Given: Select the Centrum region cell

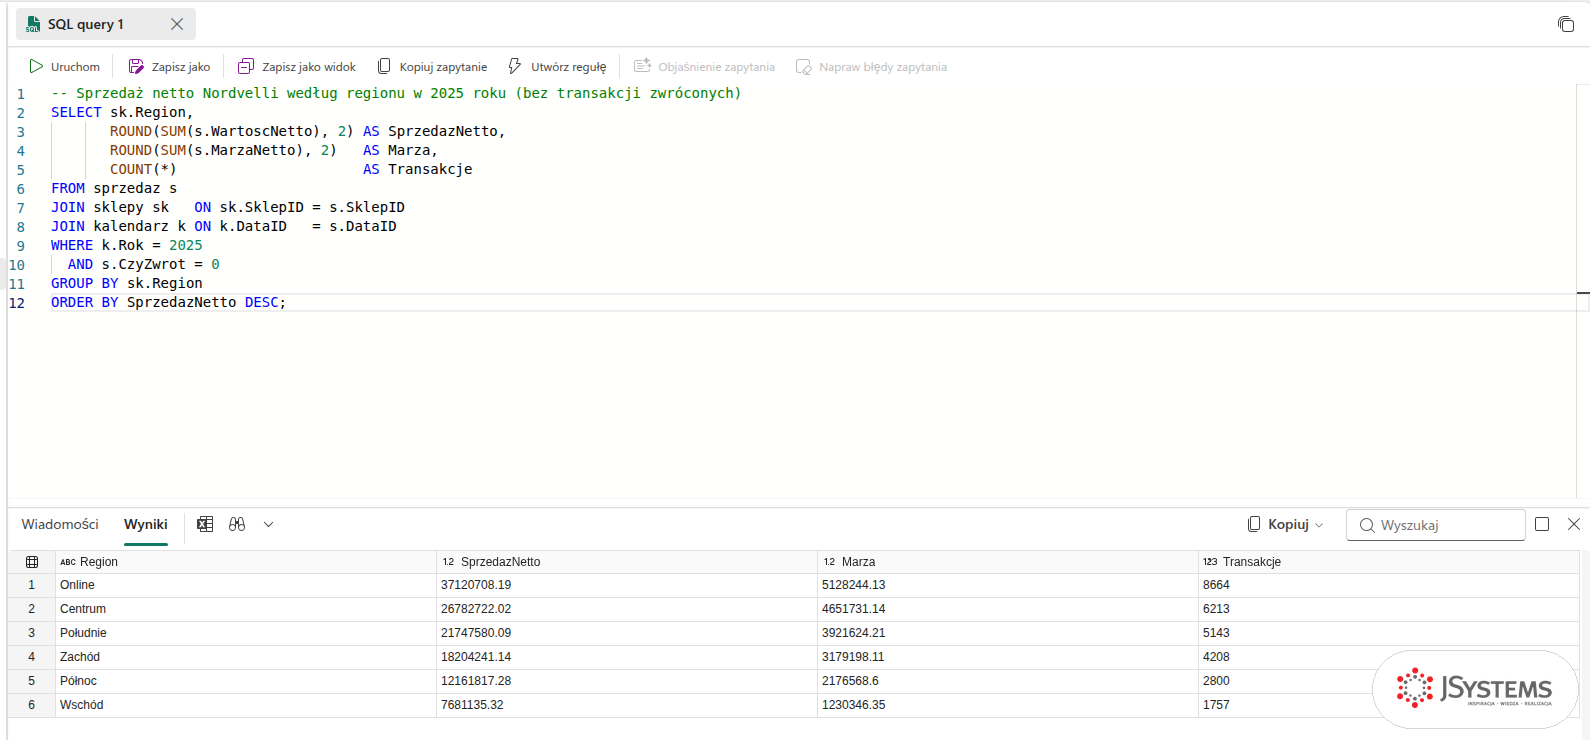Looking at the screenshot, I should pyautogui.click(x=246, y=609).
